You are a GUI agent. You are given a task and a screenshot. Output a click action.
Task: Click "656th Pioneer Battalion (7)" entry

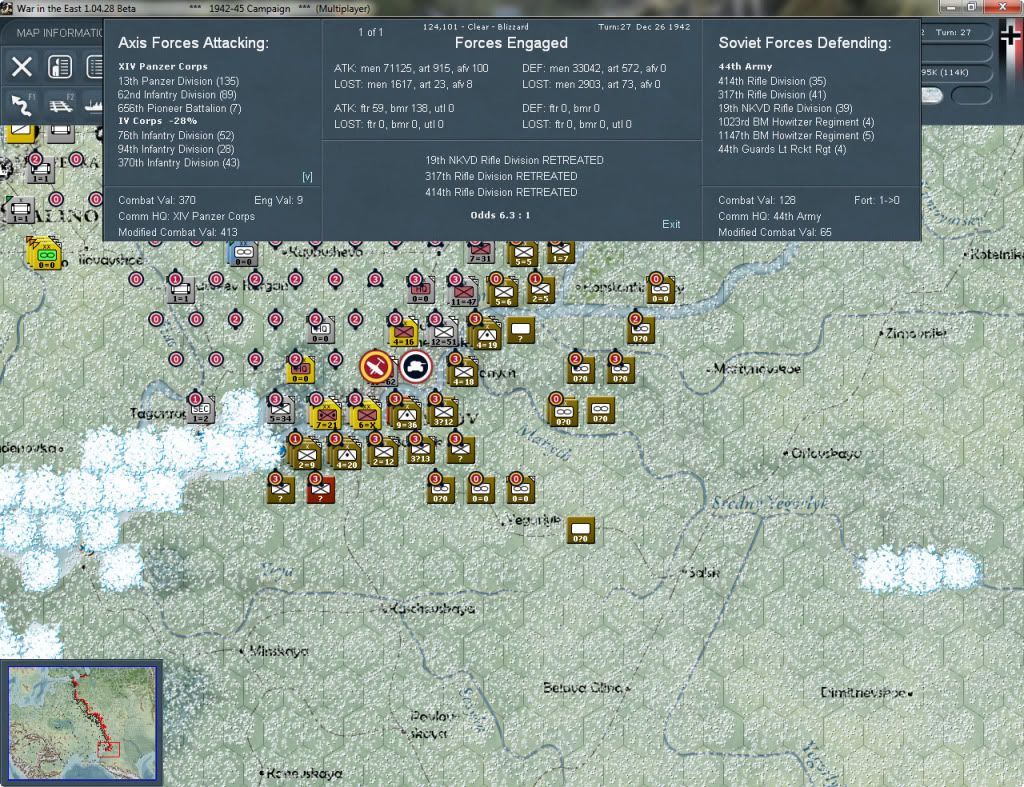coord(180,108)
